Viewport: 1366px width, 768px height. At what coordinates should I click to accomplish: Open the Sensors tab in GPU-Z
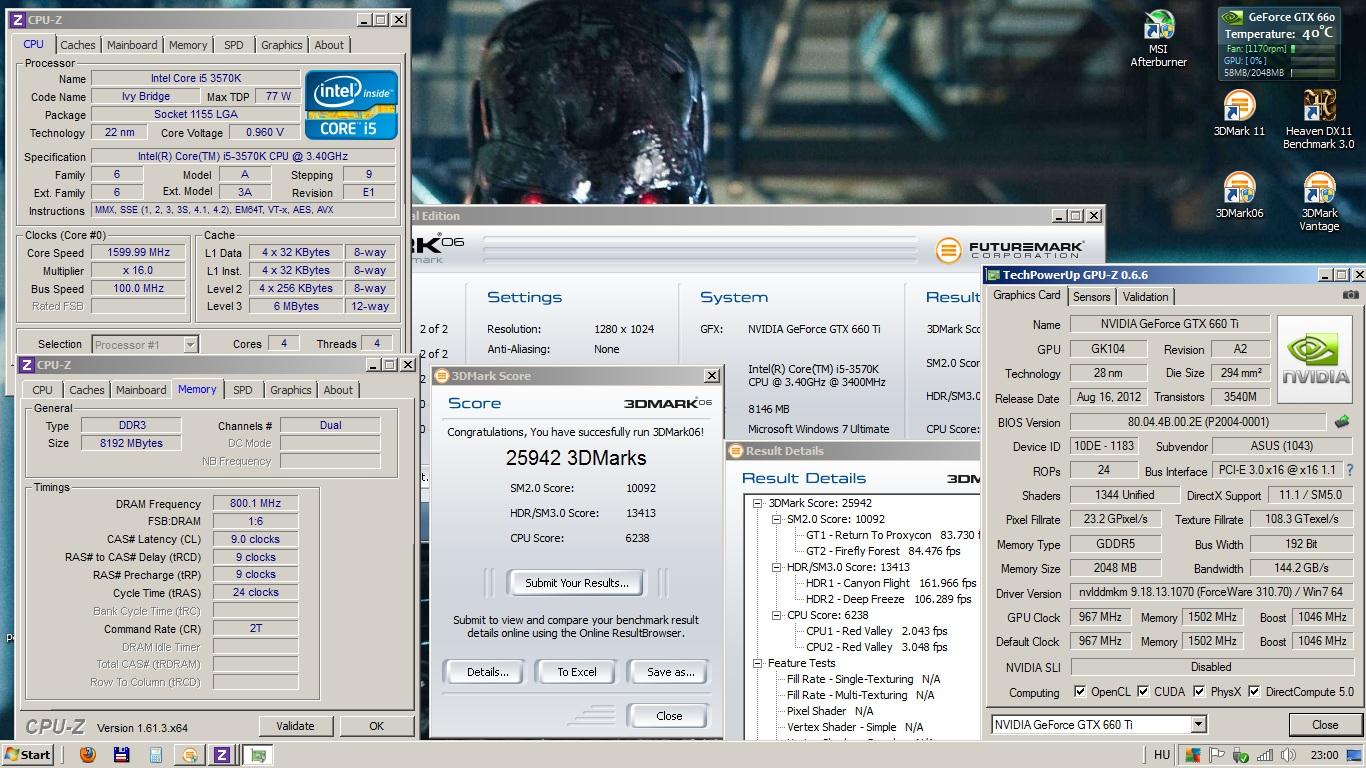[1091, 297]
